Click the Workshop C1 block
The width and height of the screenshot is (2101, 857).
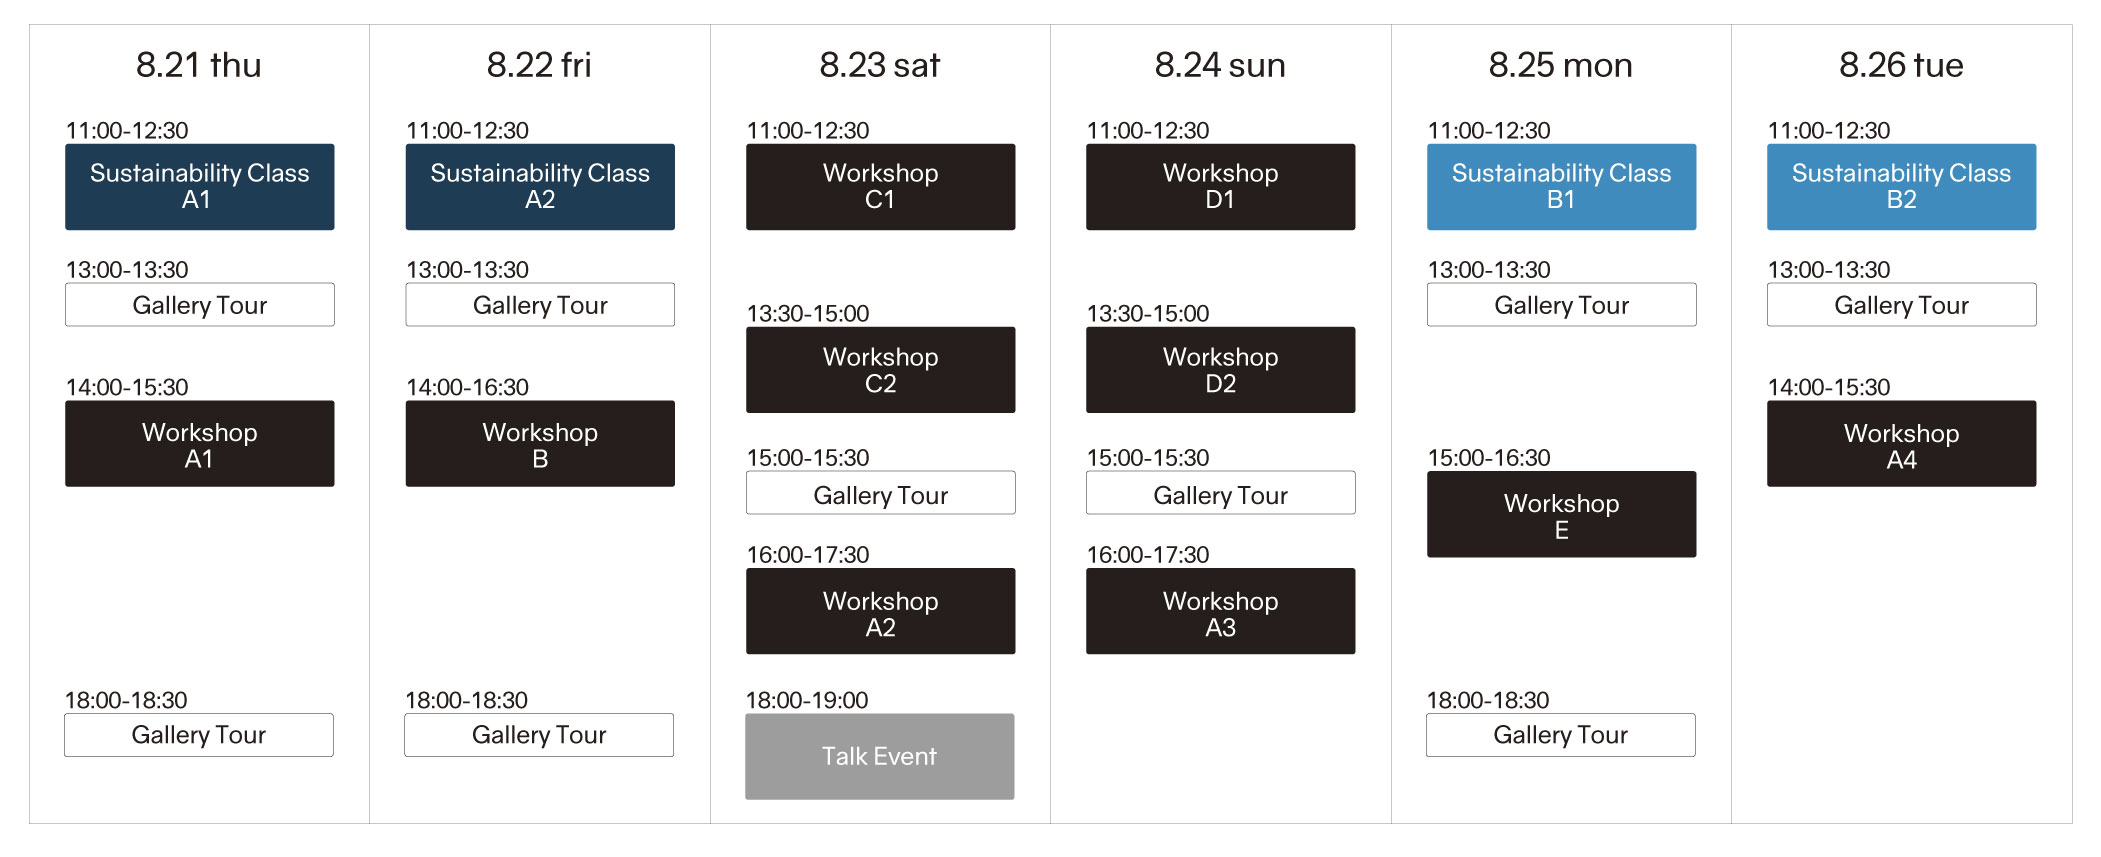880,187
